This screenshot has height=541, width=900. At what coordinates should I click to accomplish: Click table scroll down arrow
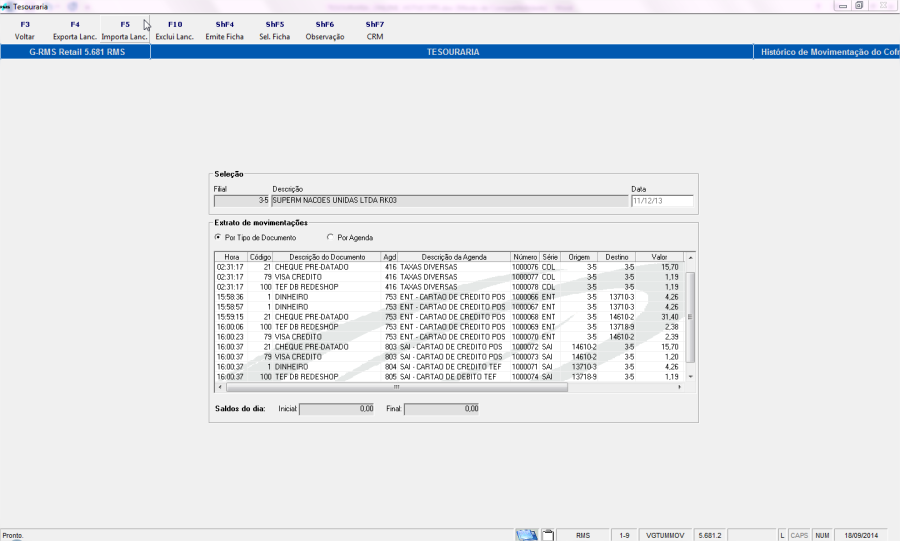click(690, 377)
